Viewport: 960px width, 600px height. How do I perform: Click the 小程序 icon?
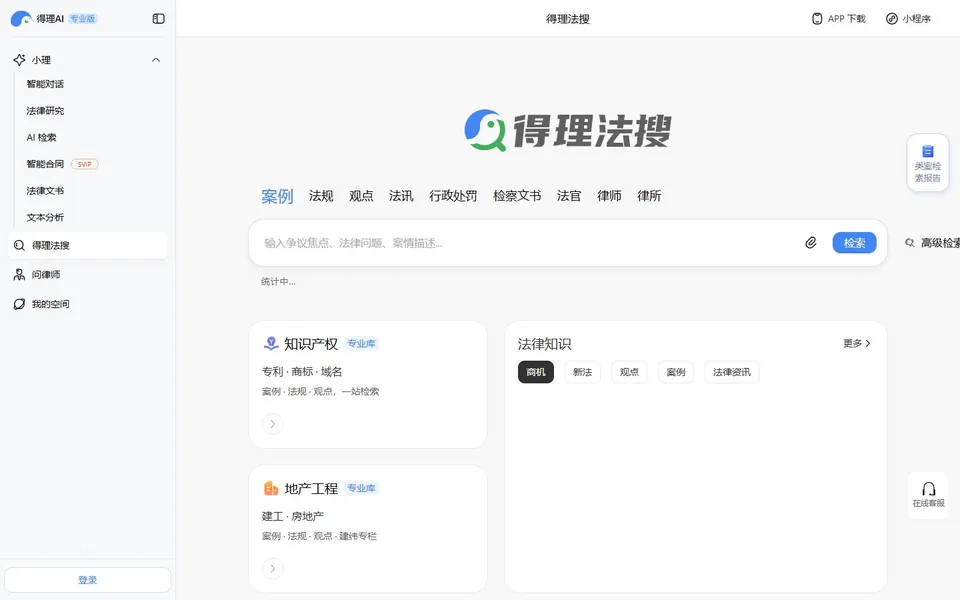click(892, 19)
